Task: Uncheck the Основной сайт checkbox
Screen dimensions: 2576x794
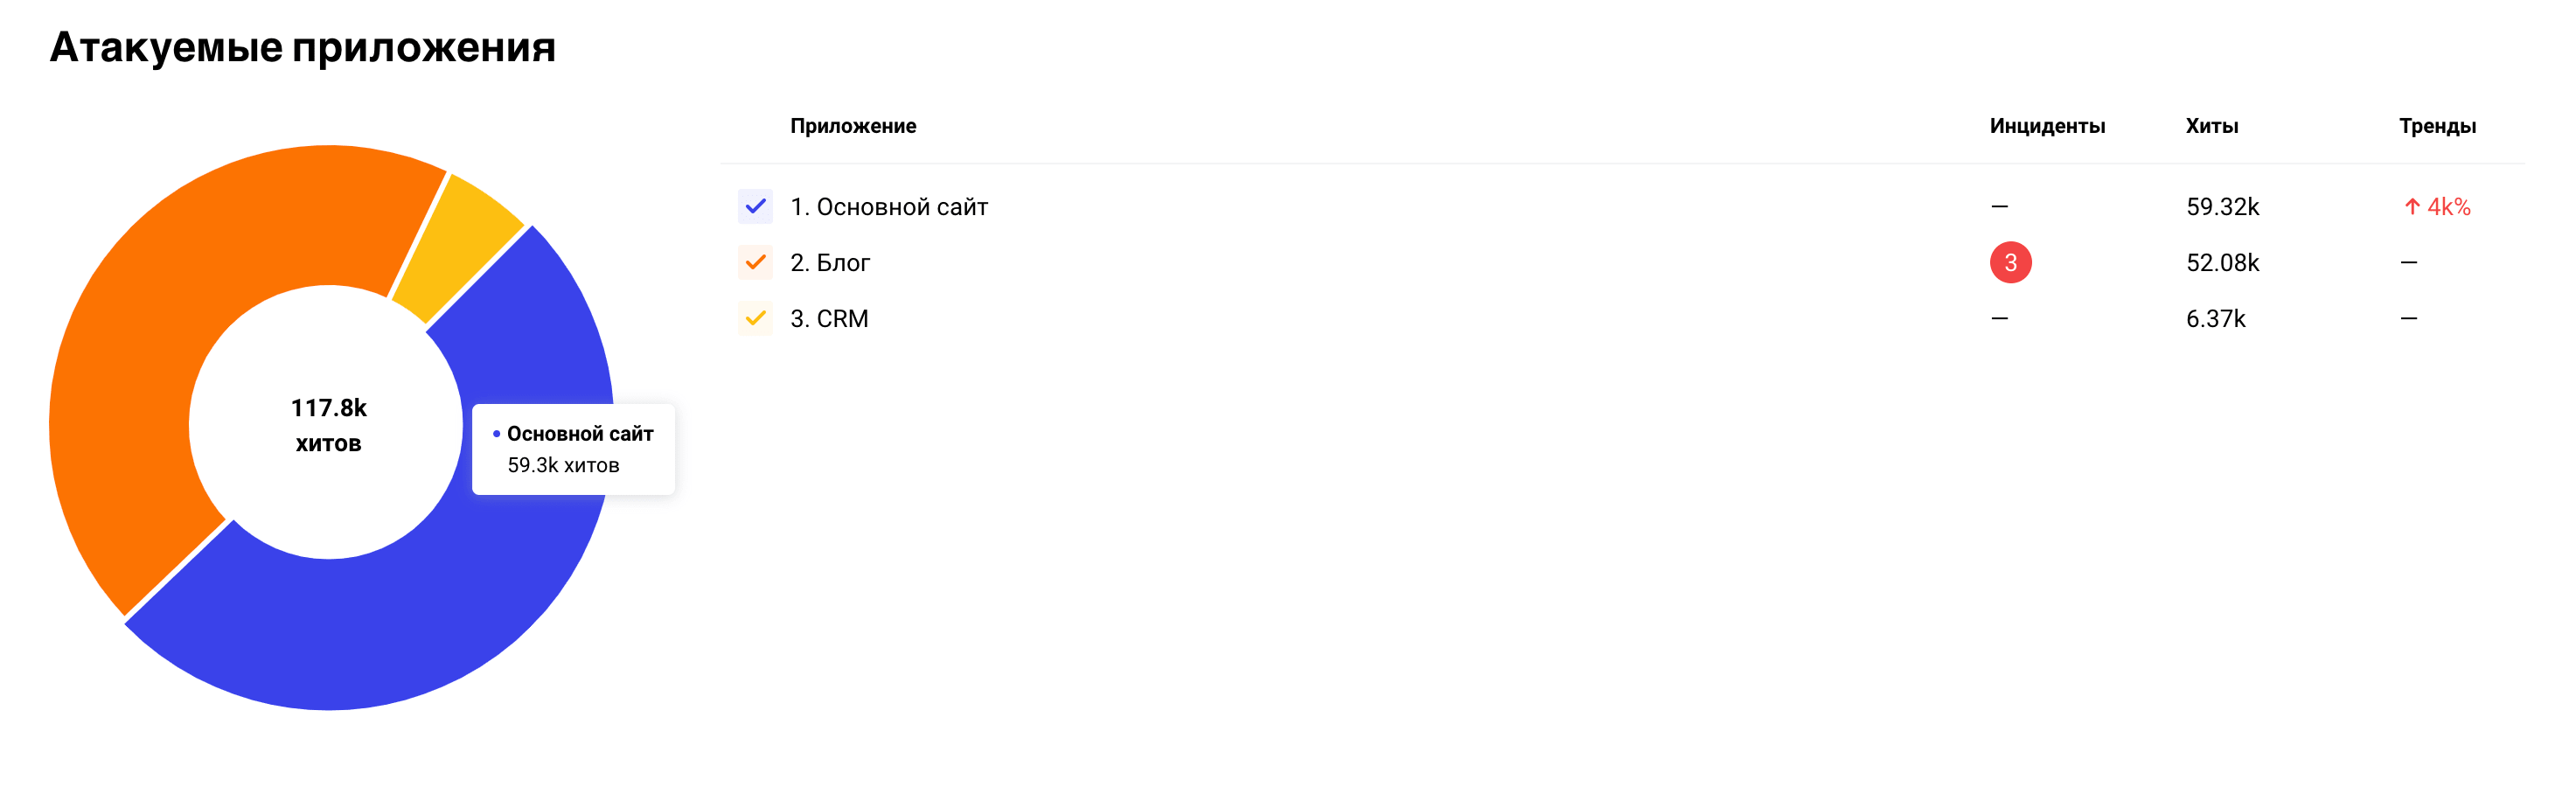Action: coord(755,207)
